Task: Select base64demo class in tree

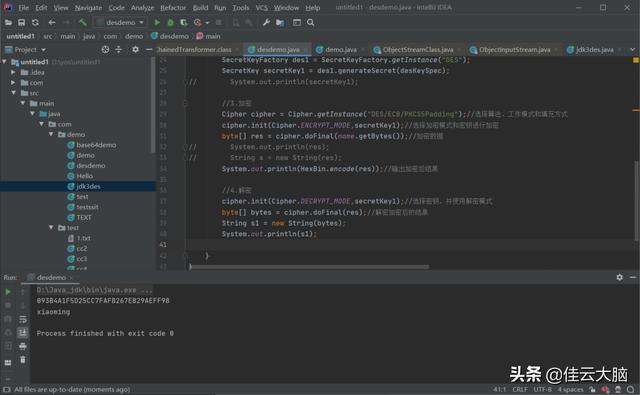Action: point(91,145)
